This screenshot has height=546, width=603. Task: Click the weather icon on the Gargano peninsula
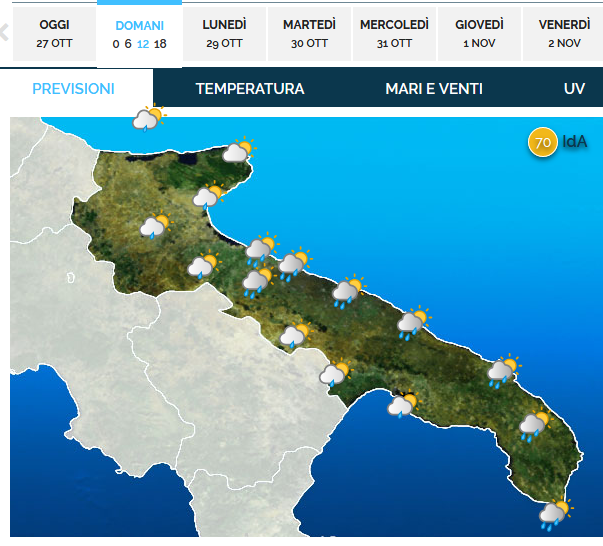[239, 150]
